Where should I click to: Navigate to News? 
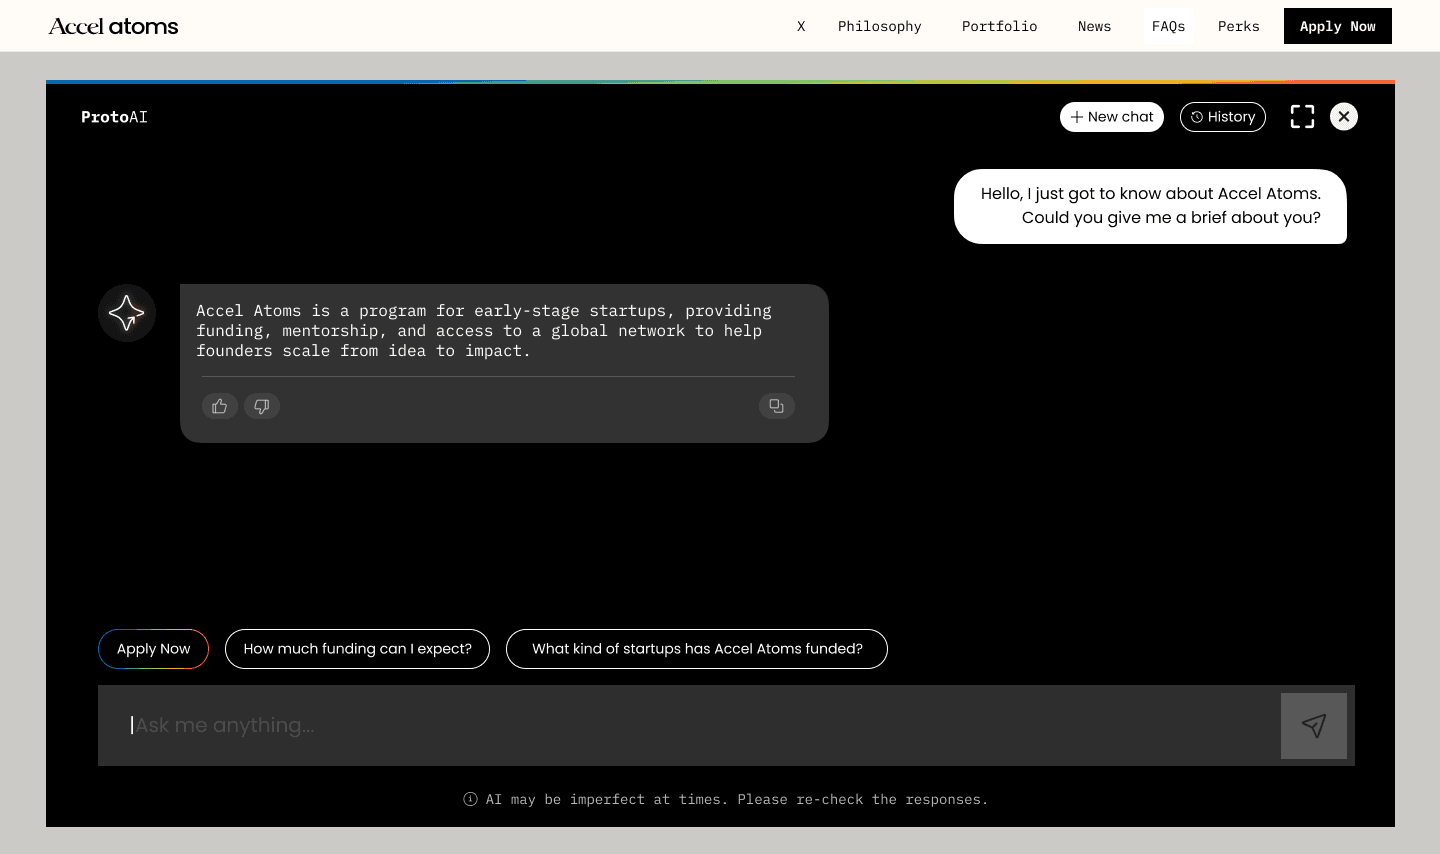click(1095, 26)
